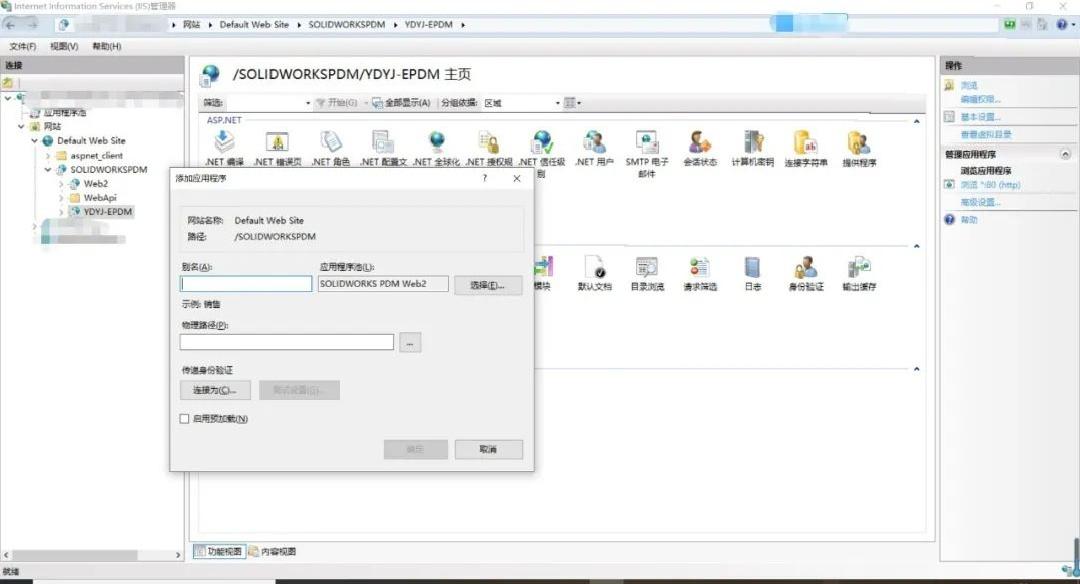Screen dimensions: 1080x584
Task: Open the .NET 错误页 feature
Action: tap(278, 144)
